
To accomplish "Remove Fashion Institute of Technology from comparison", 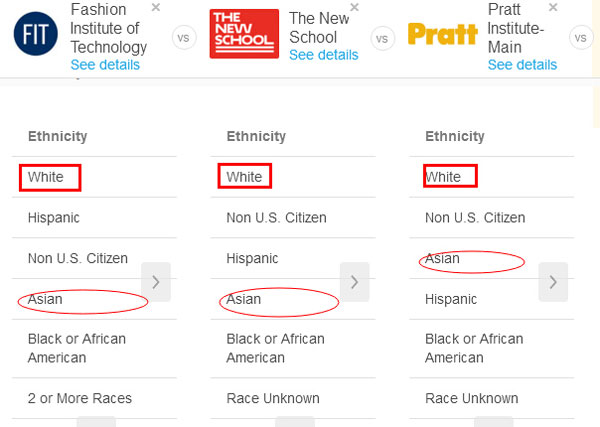I will [156, 7].
